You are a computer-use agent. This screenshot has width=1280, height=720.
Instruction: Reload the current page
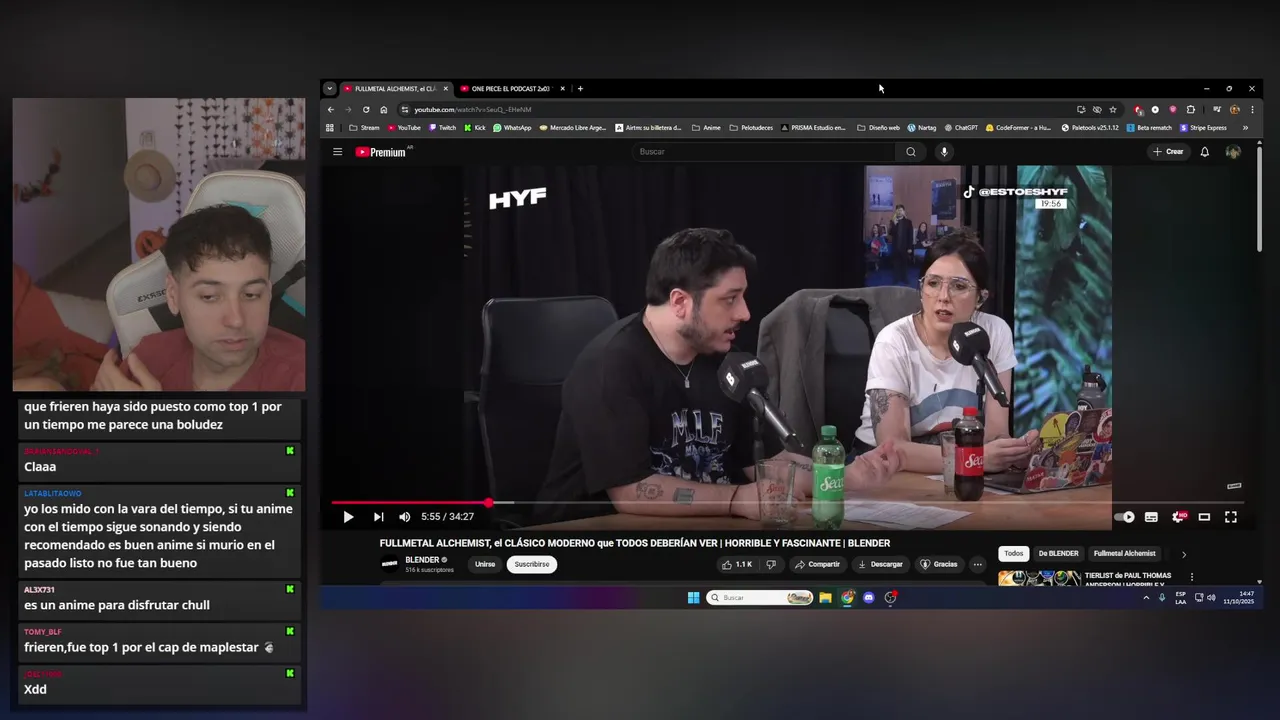point(366,110)
